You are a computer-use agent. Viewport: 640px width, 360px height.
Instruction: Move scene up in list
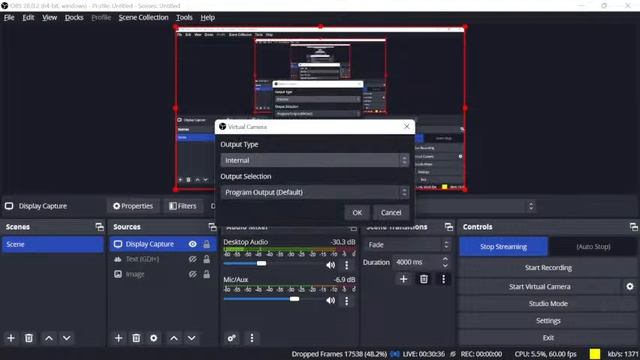click(x=49, y=338)
